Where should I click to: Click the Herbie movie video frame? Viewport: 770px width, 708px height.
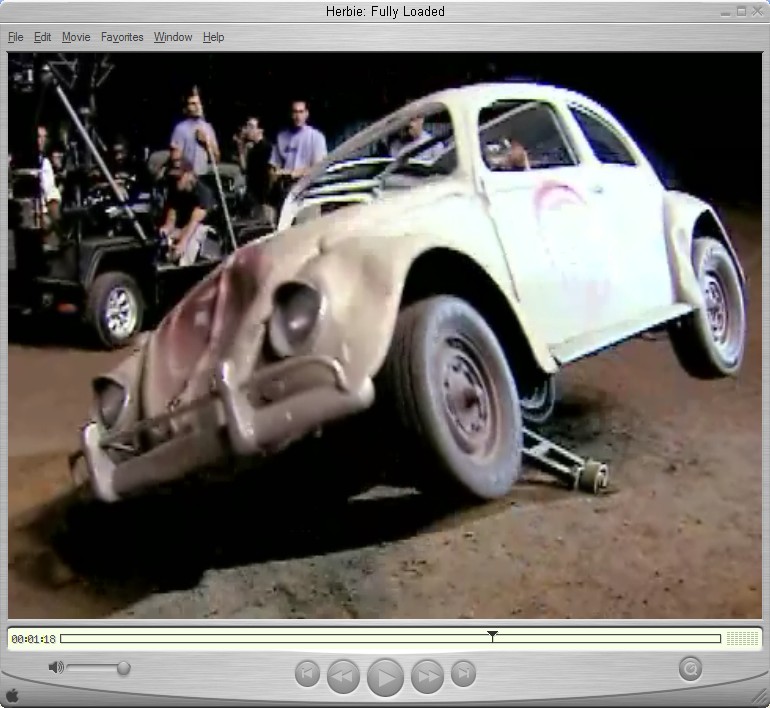[x=385, y=335]
